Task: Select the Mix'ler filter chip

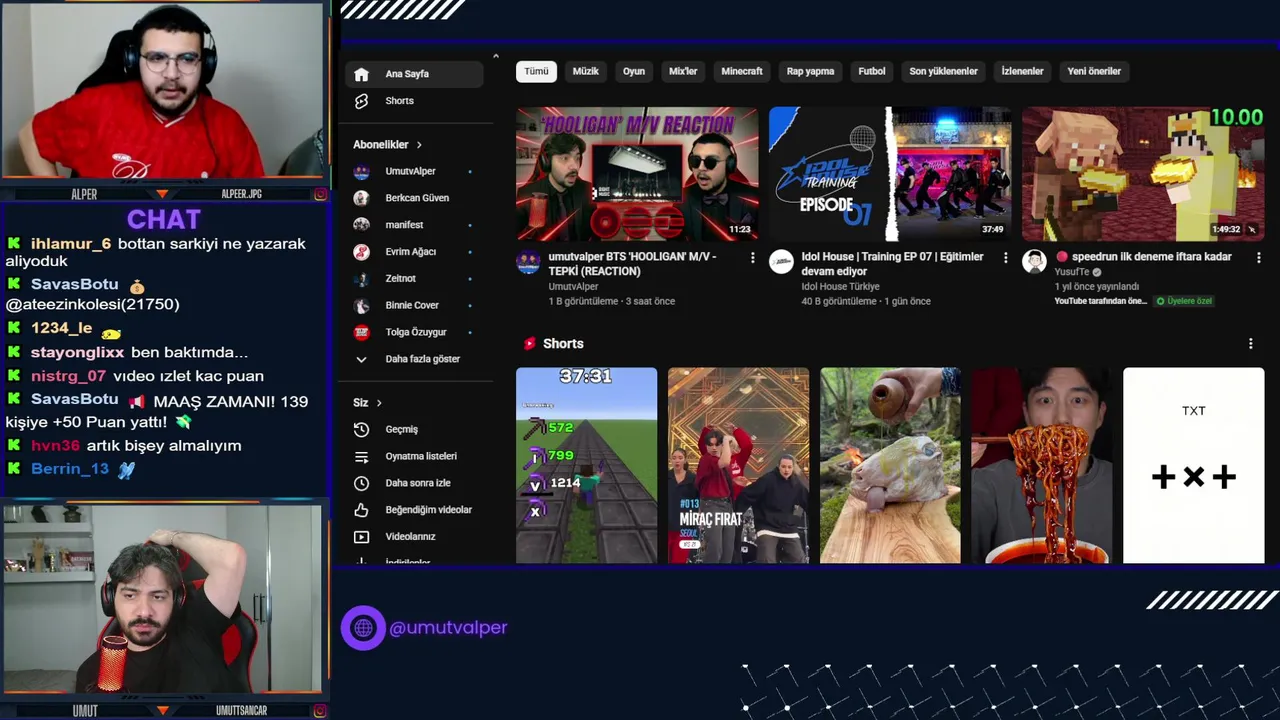Action: point(683,71)
